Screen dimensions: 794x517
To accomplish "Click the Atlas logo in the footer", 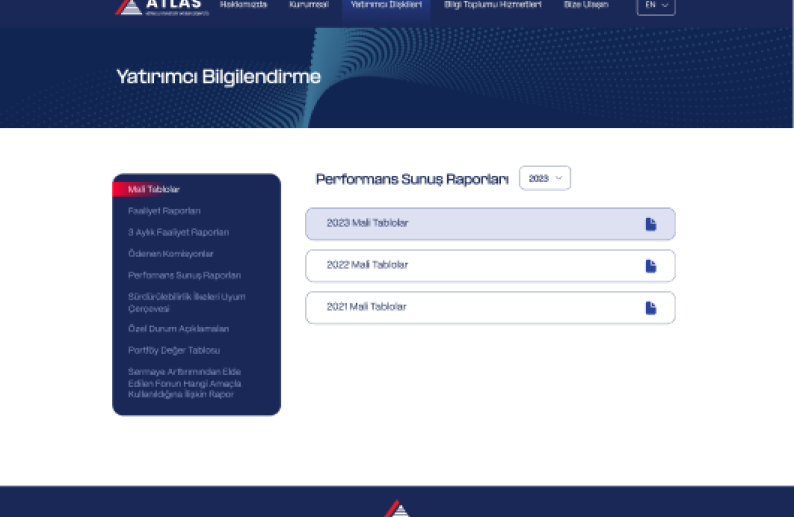I will [397, 508].
